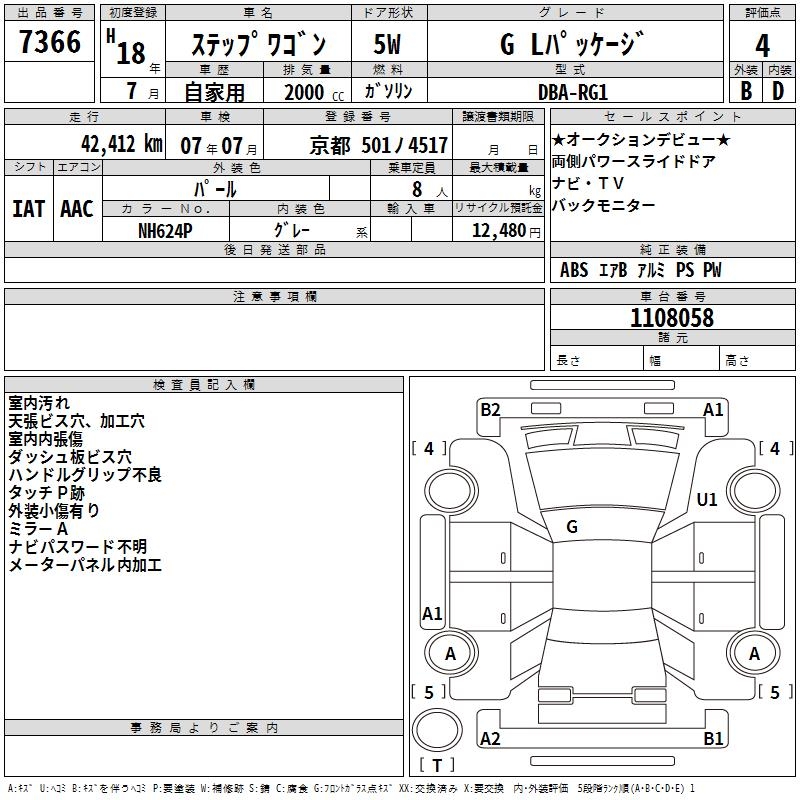Click the interior color グレー

[292, 230]
